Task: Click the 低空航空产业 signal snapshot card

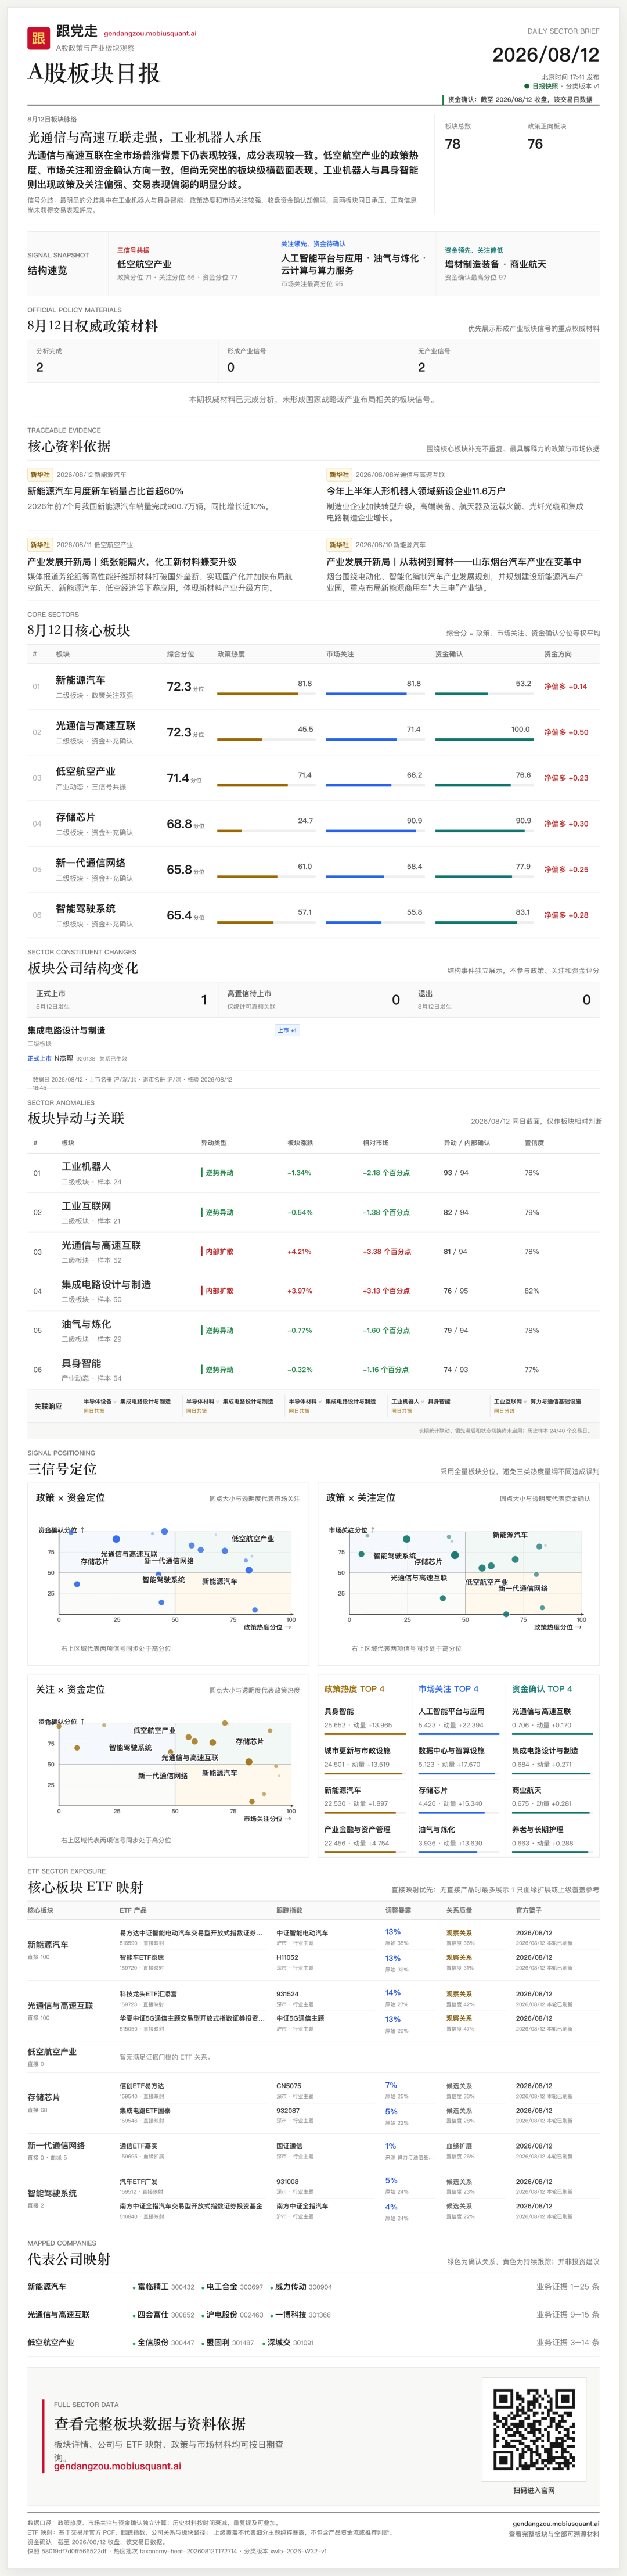Action: tap(190, 264)
